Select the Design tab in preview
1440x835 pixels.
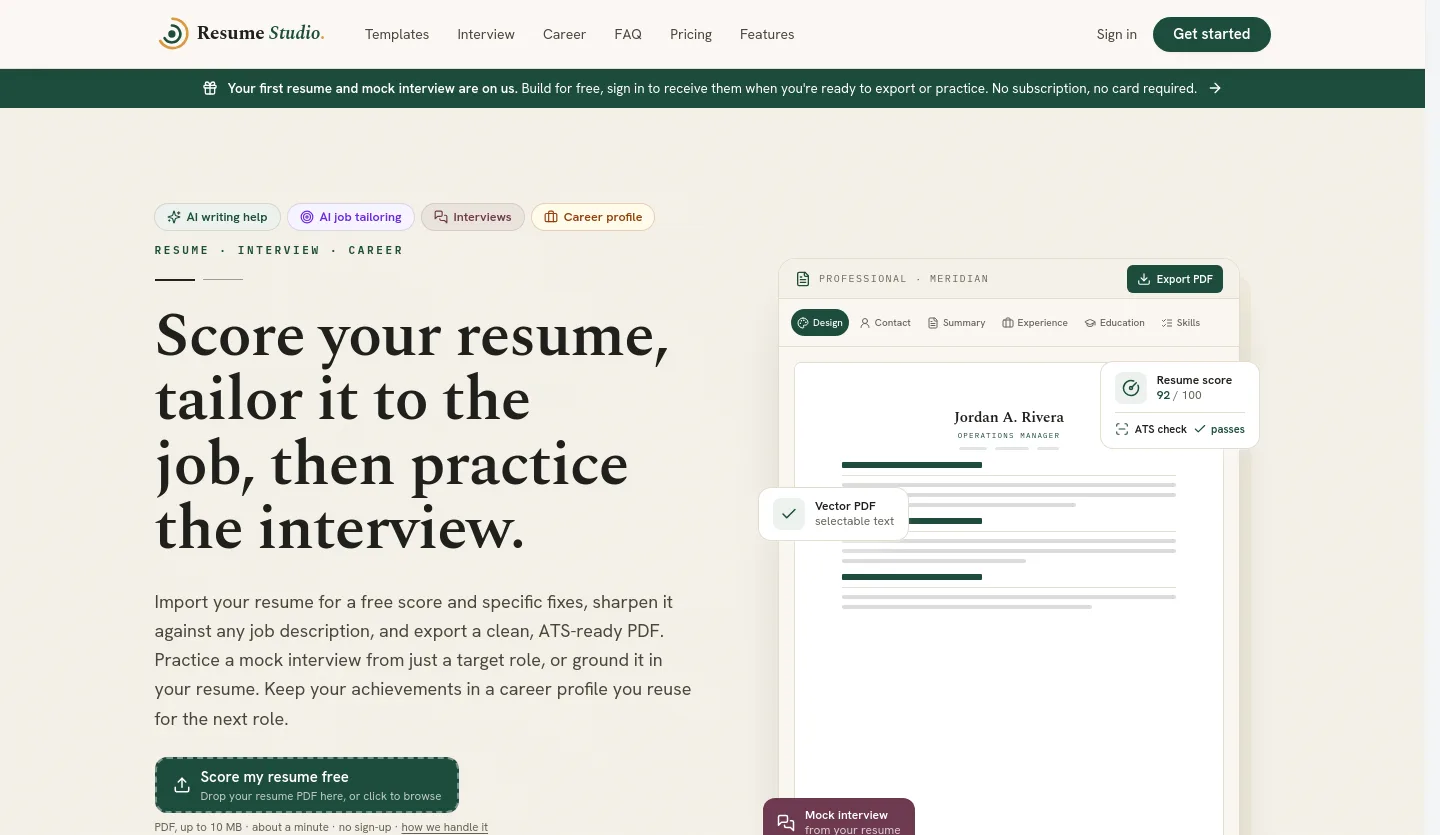820,323
